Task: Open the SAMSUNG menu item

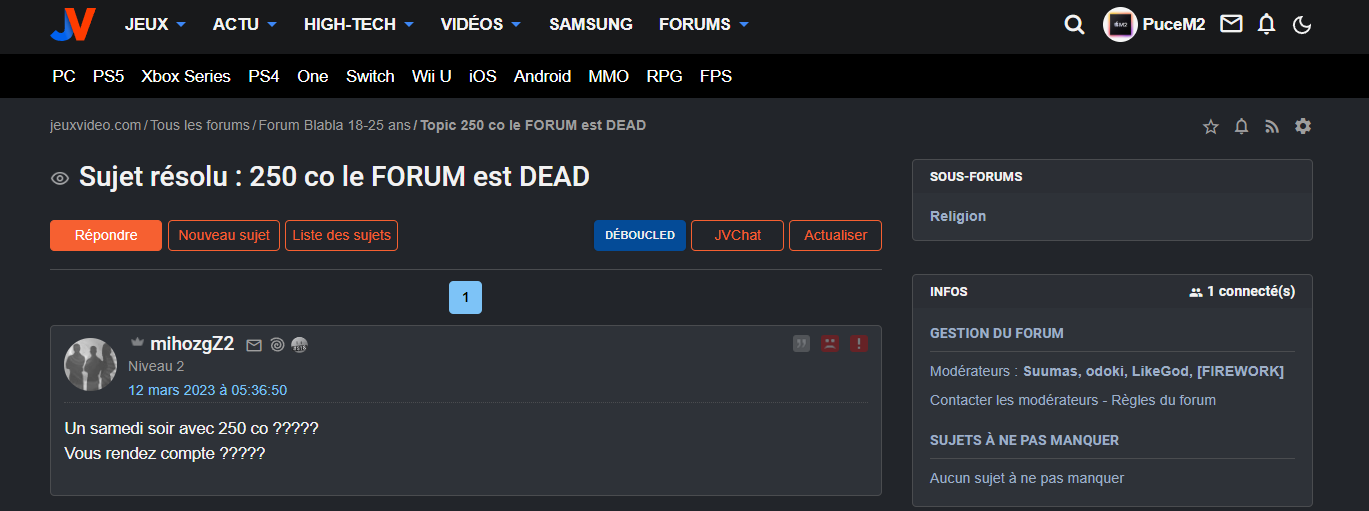Action: (590, 24)
